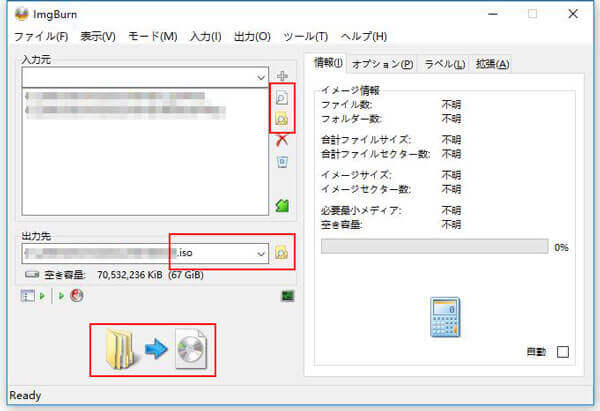Click the image progress bar
Viewport: 600px width, 411px height.
[x=434, y=246]
